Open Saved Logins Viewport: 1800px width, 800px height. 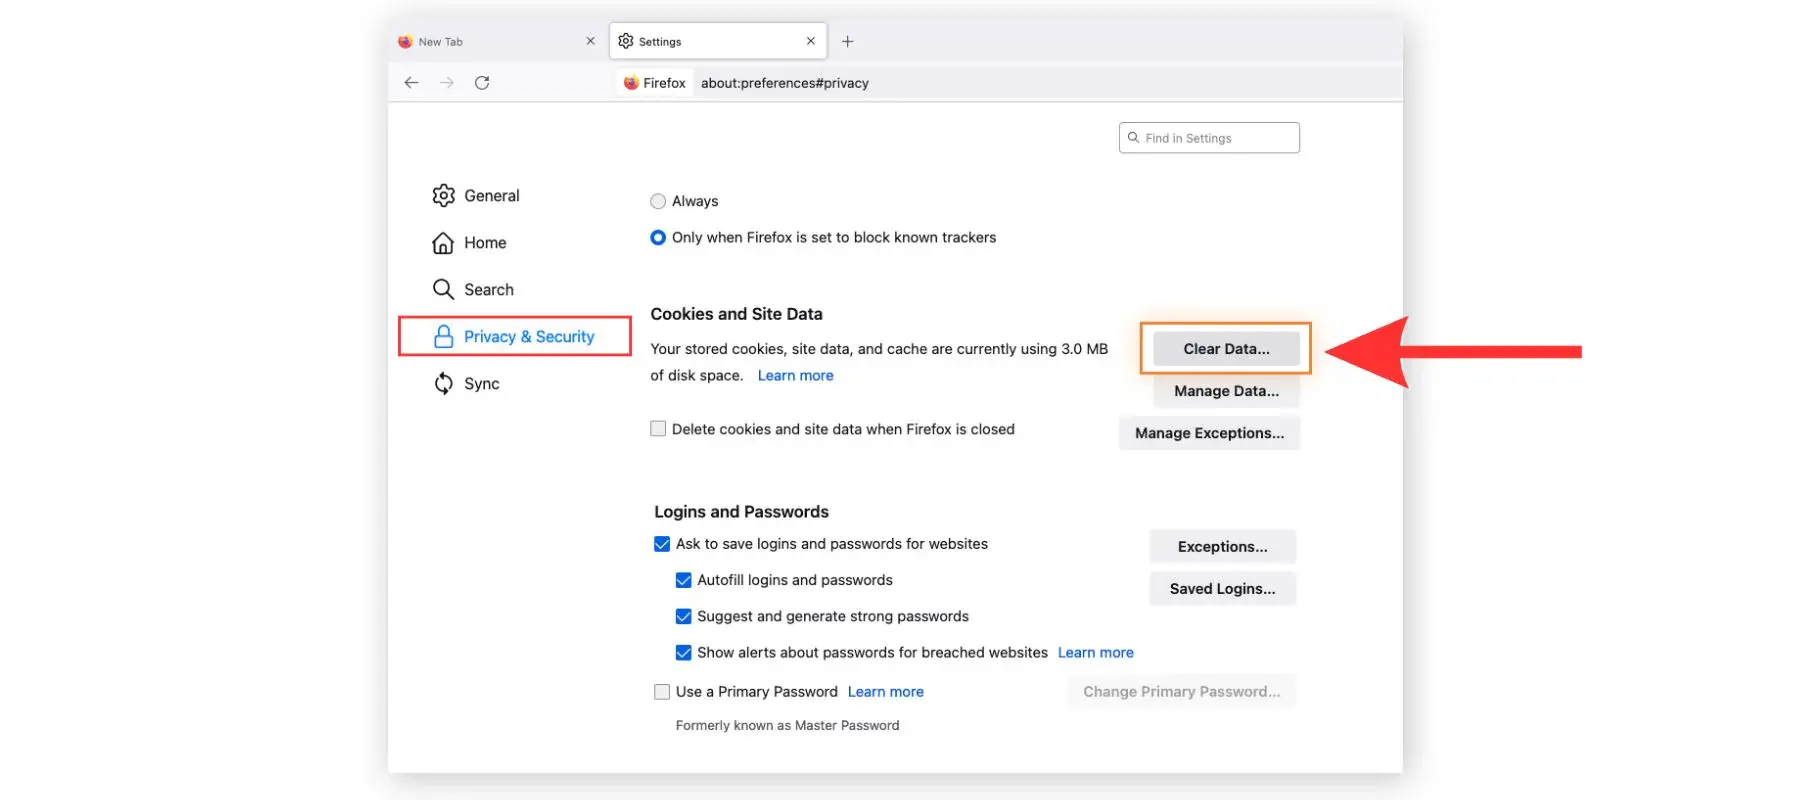click(1222, 589)
